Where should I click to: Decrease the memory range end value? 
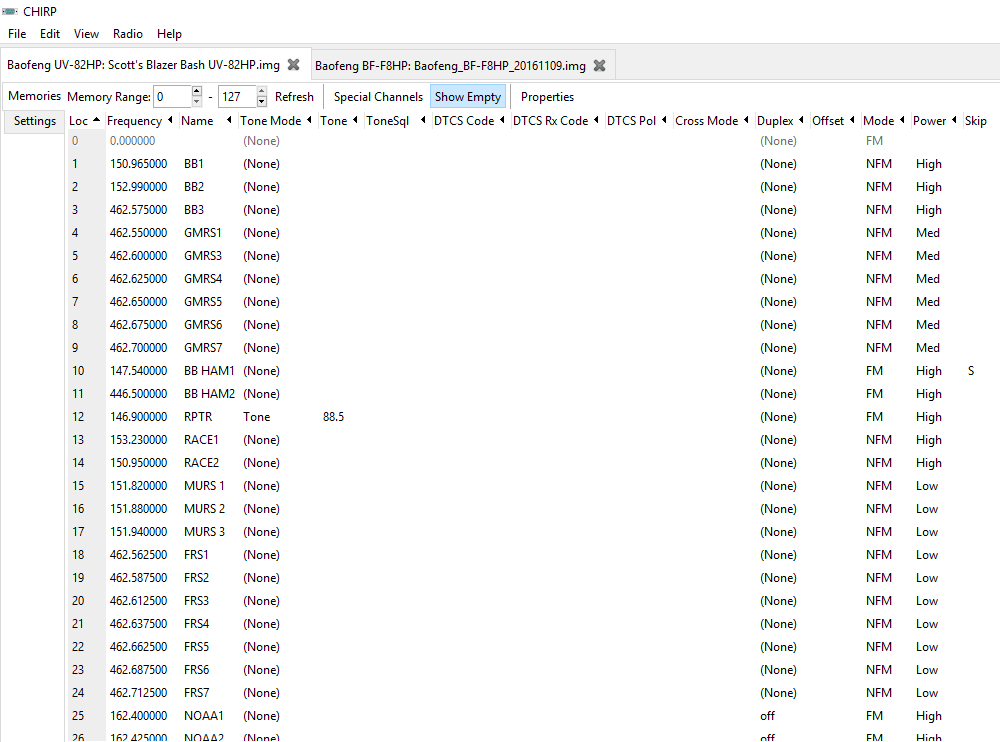point(261,101)
